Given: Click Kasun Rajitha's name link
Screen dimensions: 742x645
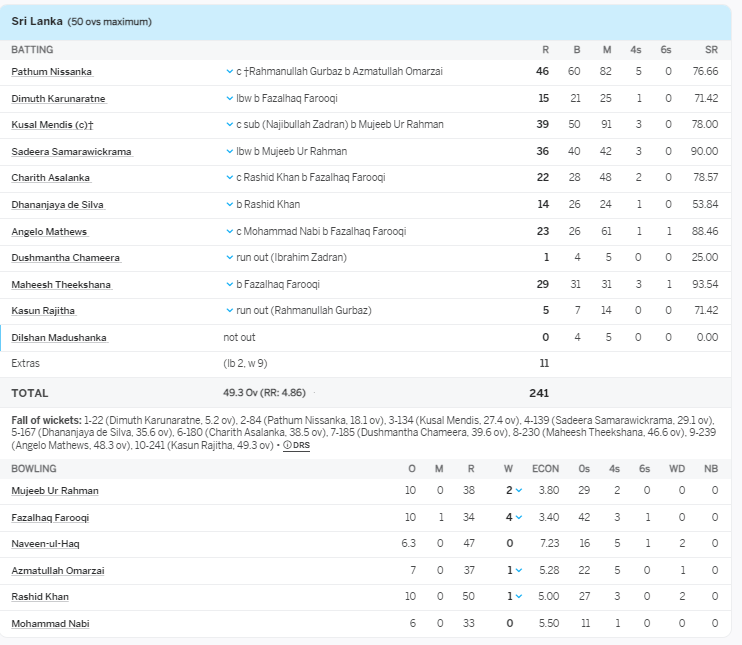Looking at the screenshot, I should click(x=43, y=311).
